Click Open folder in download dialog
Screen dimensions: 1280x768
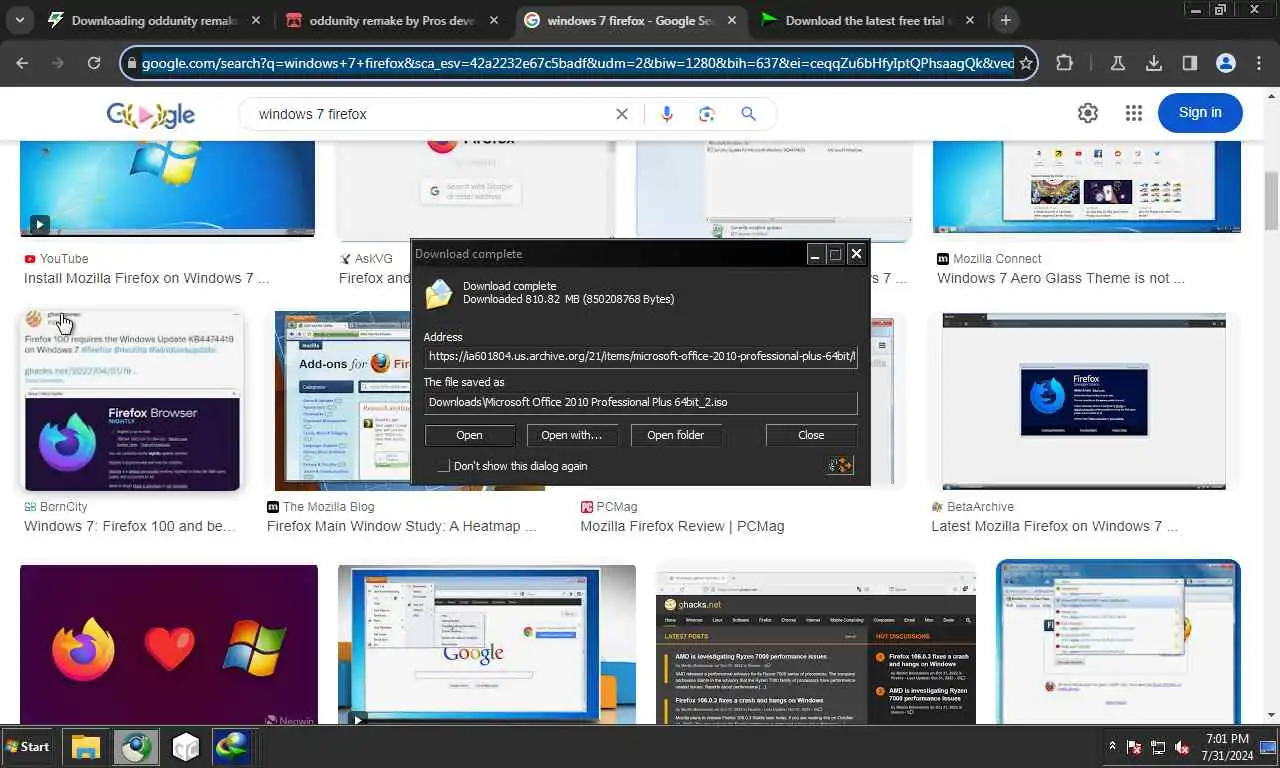675,435
